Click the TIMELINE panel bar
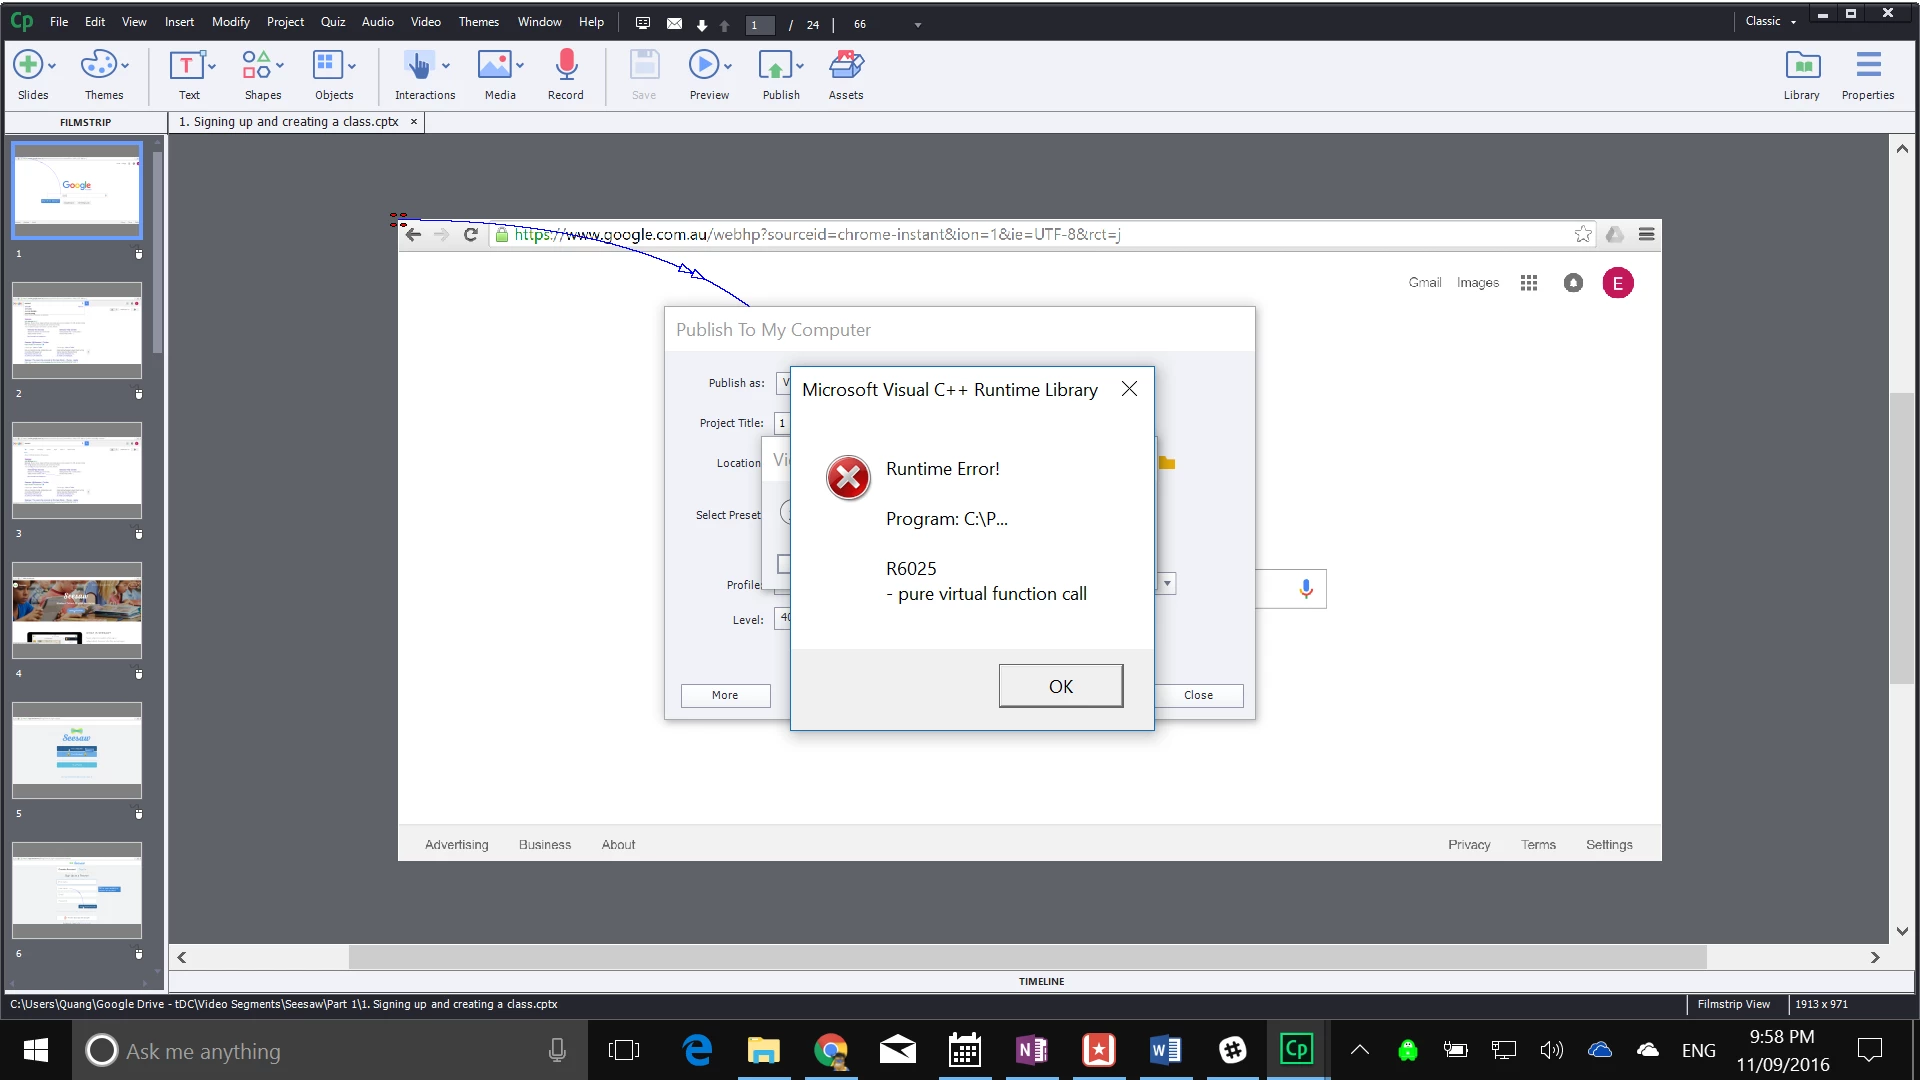Viewport: 1920px width, 1080px height. click(1041, 981)
